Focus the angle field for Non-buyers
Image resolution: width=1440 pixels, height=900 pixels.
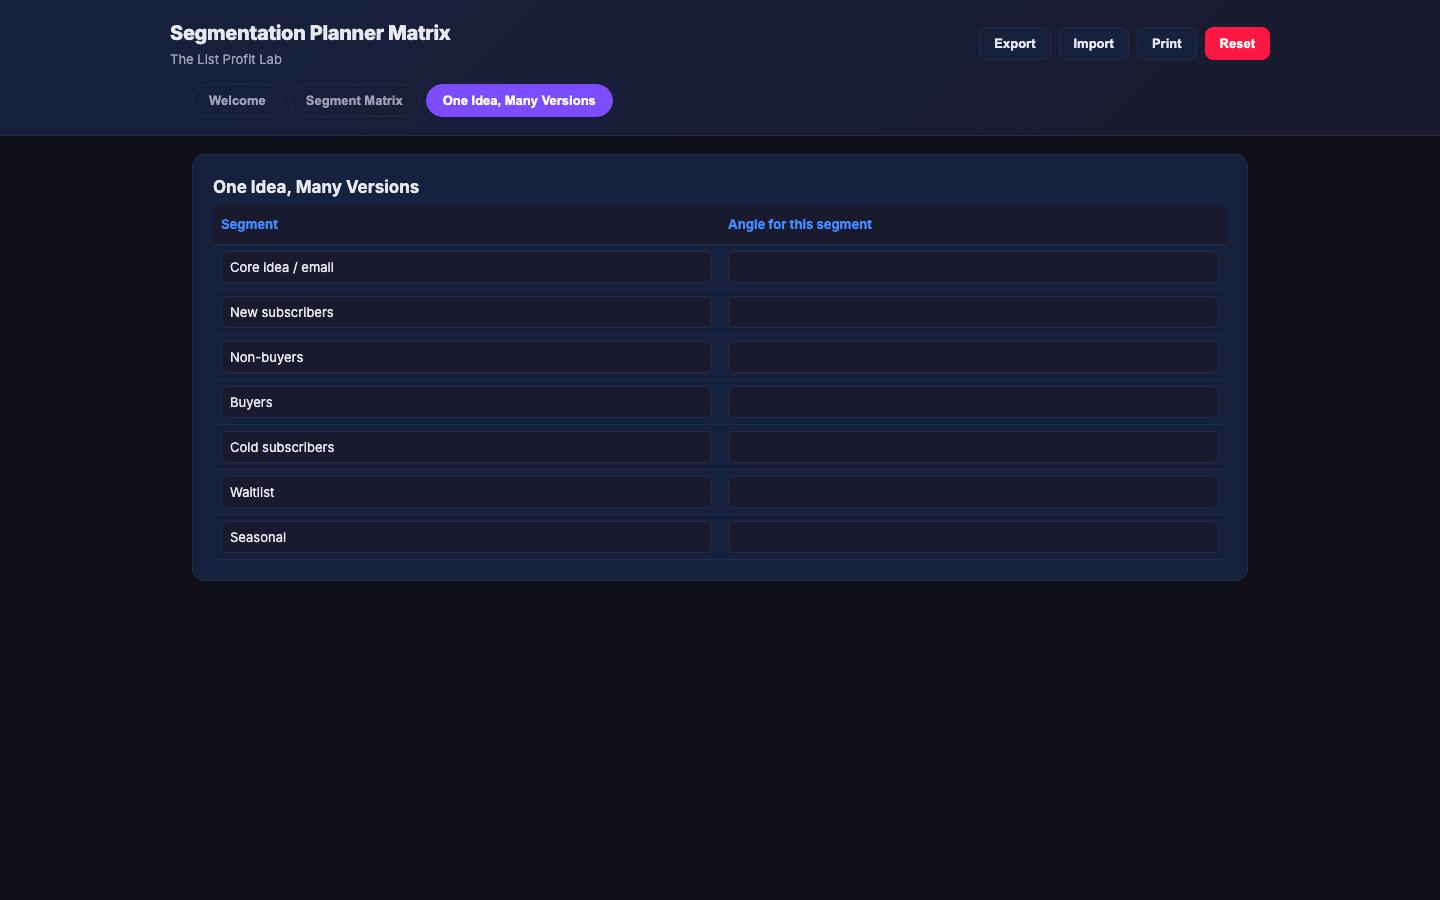pos(973,357)
